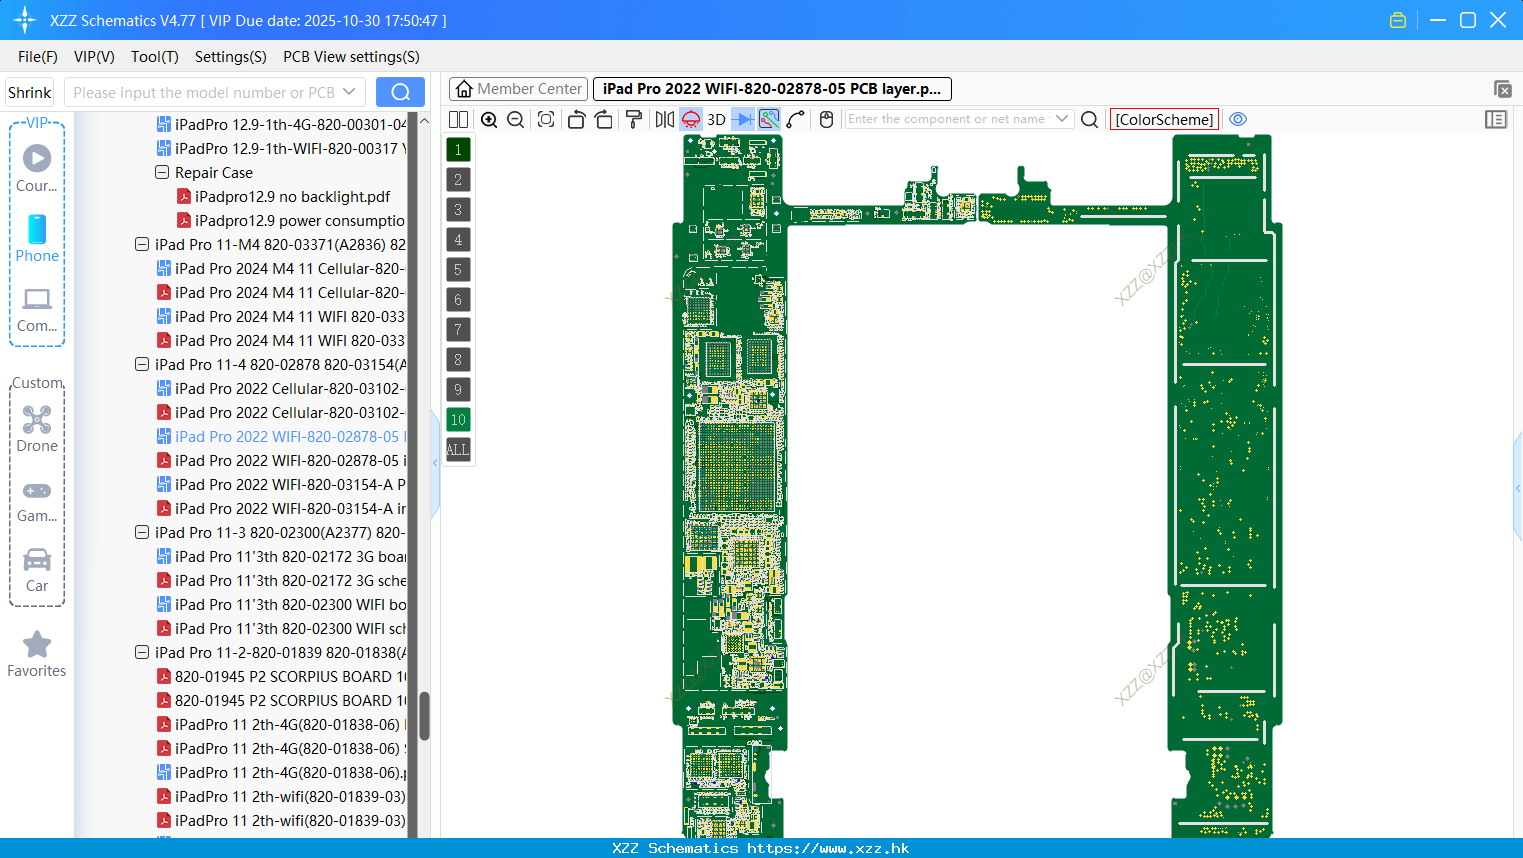Viewport: 1523px width, 858px height.
Task: Focus the model number or PCB input
Action: [203, 92]
